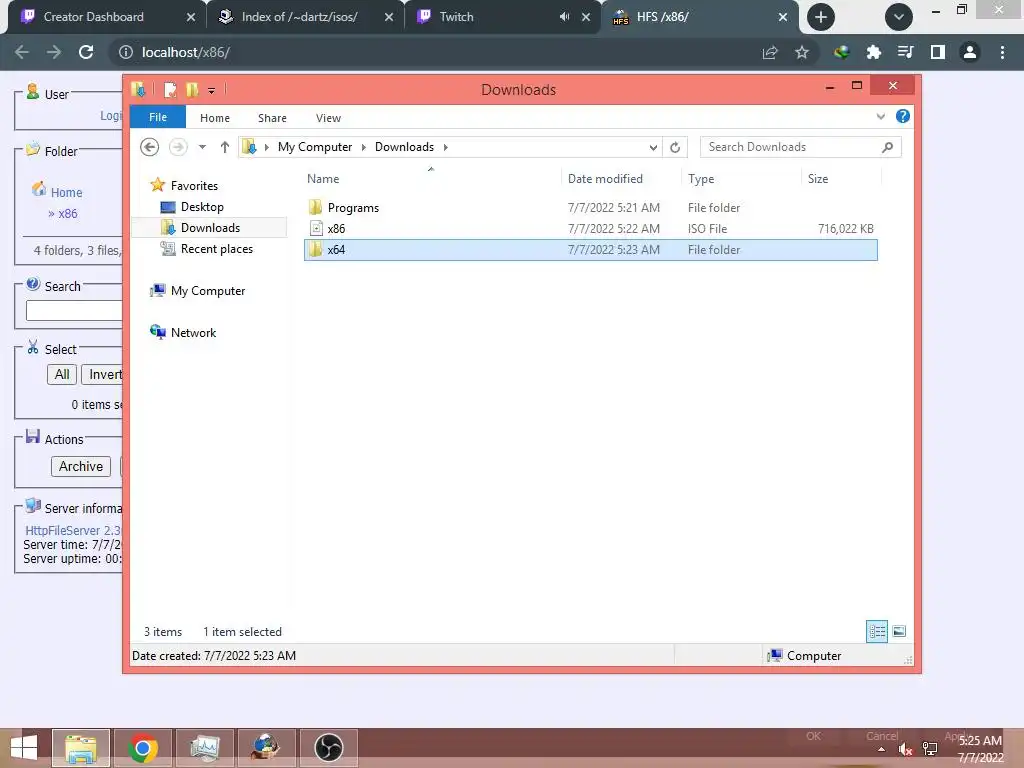Click Downloads in the address breadcrumb
The image size is (1024, 768).
404,147
